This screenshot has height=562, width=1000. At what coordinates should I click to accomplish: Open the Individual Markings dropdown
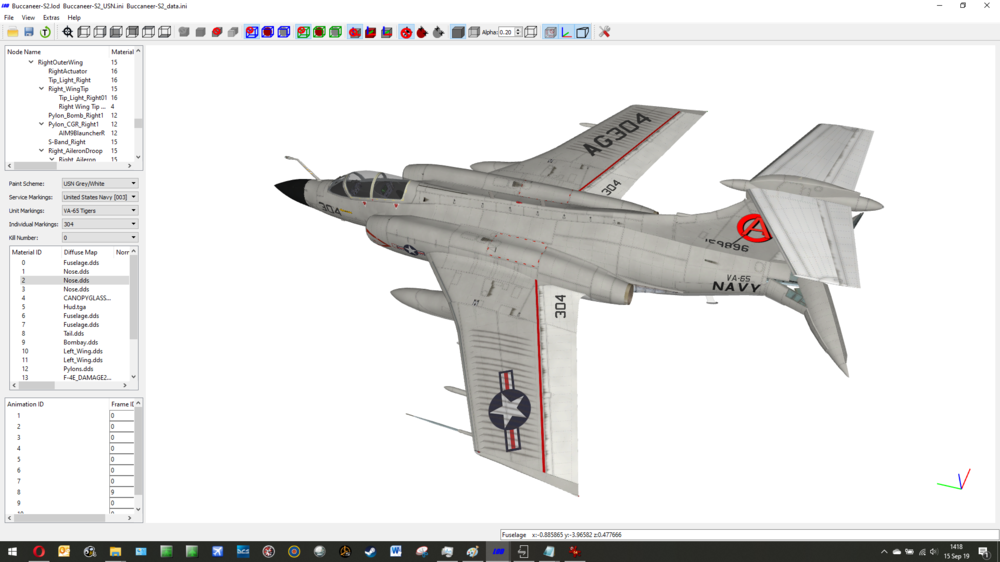(99, 224)
